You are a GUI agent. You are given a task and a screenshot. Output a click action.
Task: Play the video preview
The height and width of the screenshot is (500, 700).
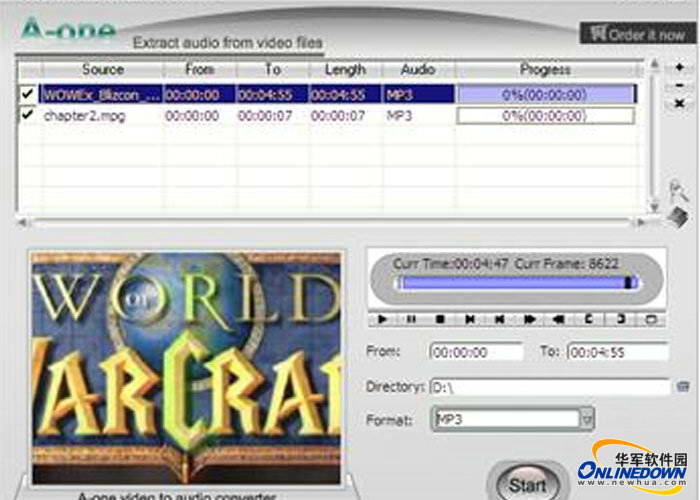pyautogui.click(x=383, y=319)
